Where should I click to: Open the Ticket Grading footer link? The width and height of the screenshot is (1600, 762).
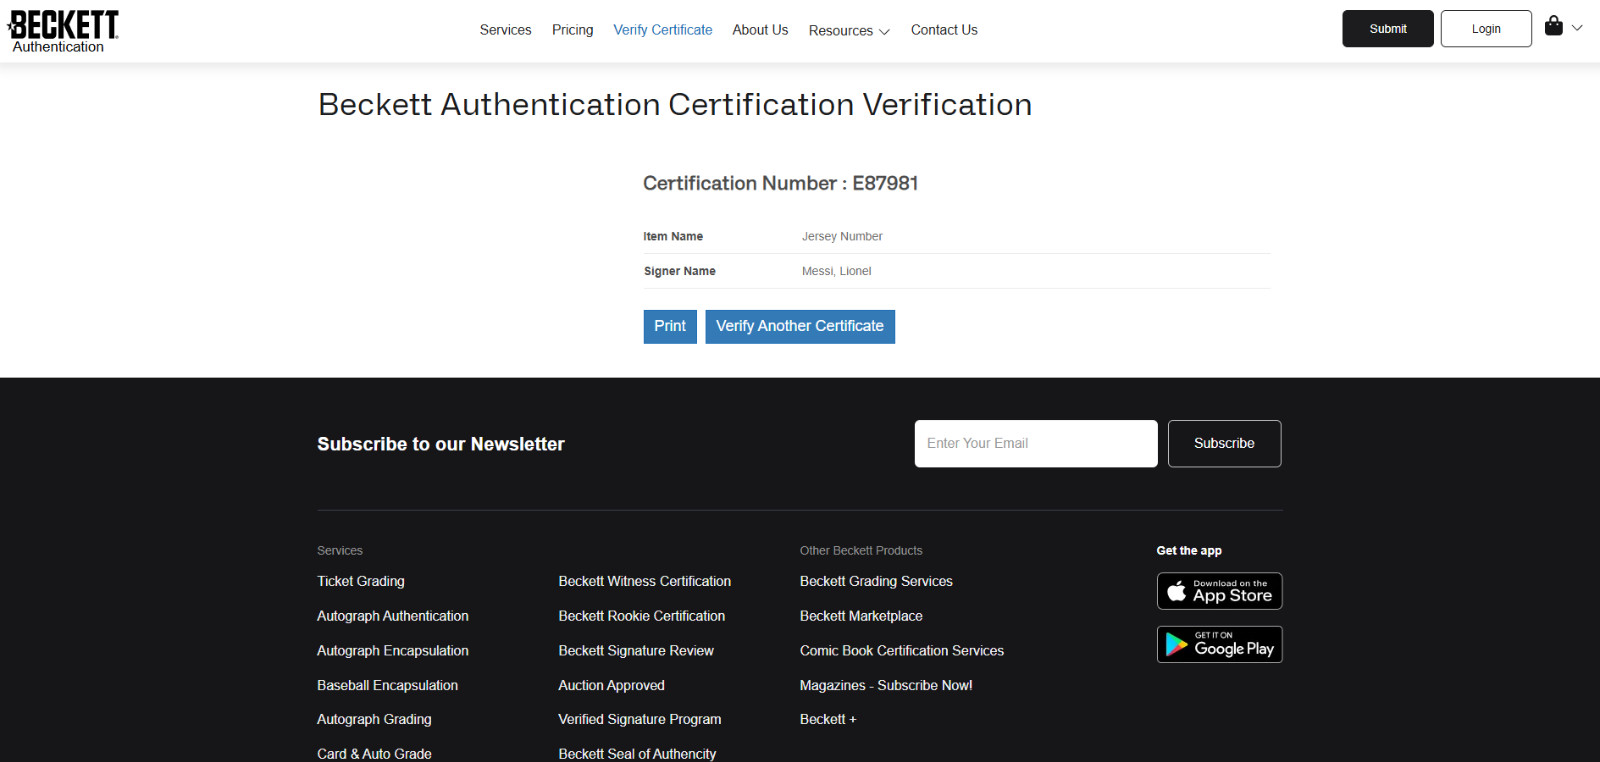pos(361,581)
